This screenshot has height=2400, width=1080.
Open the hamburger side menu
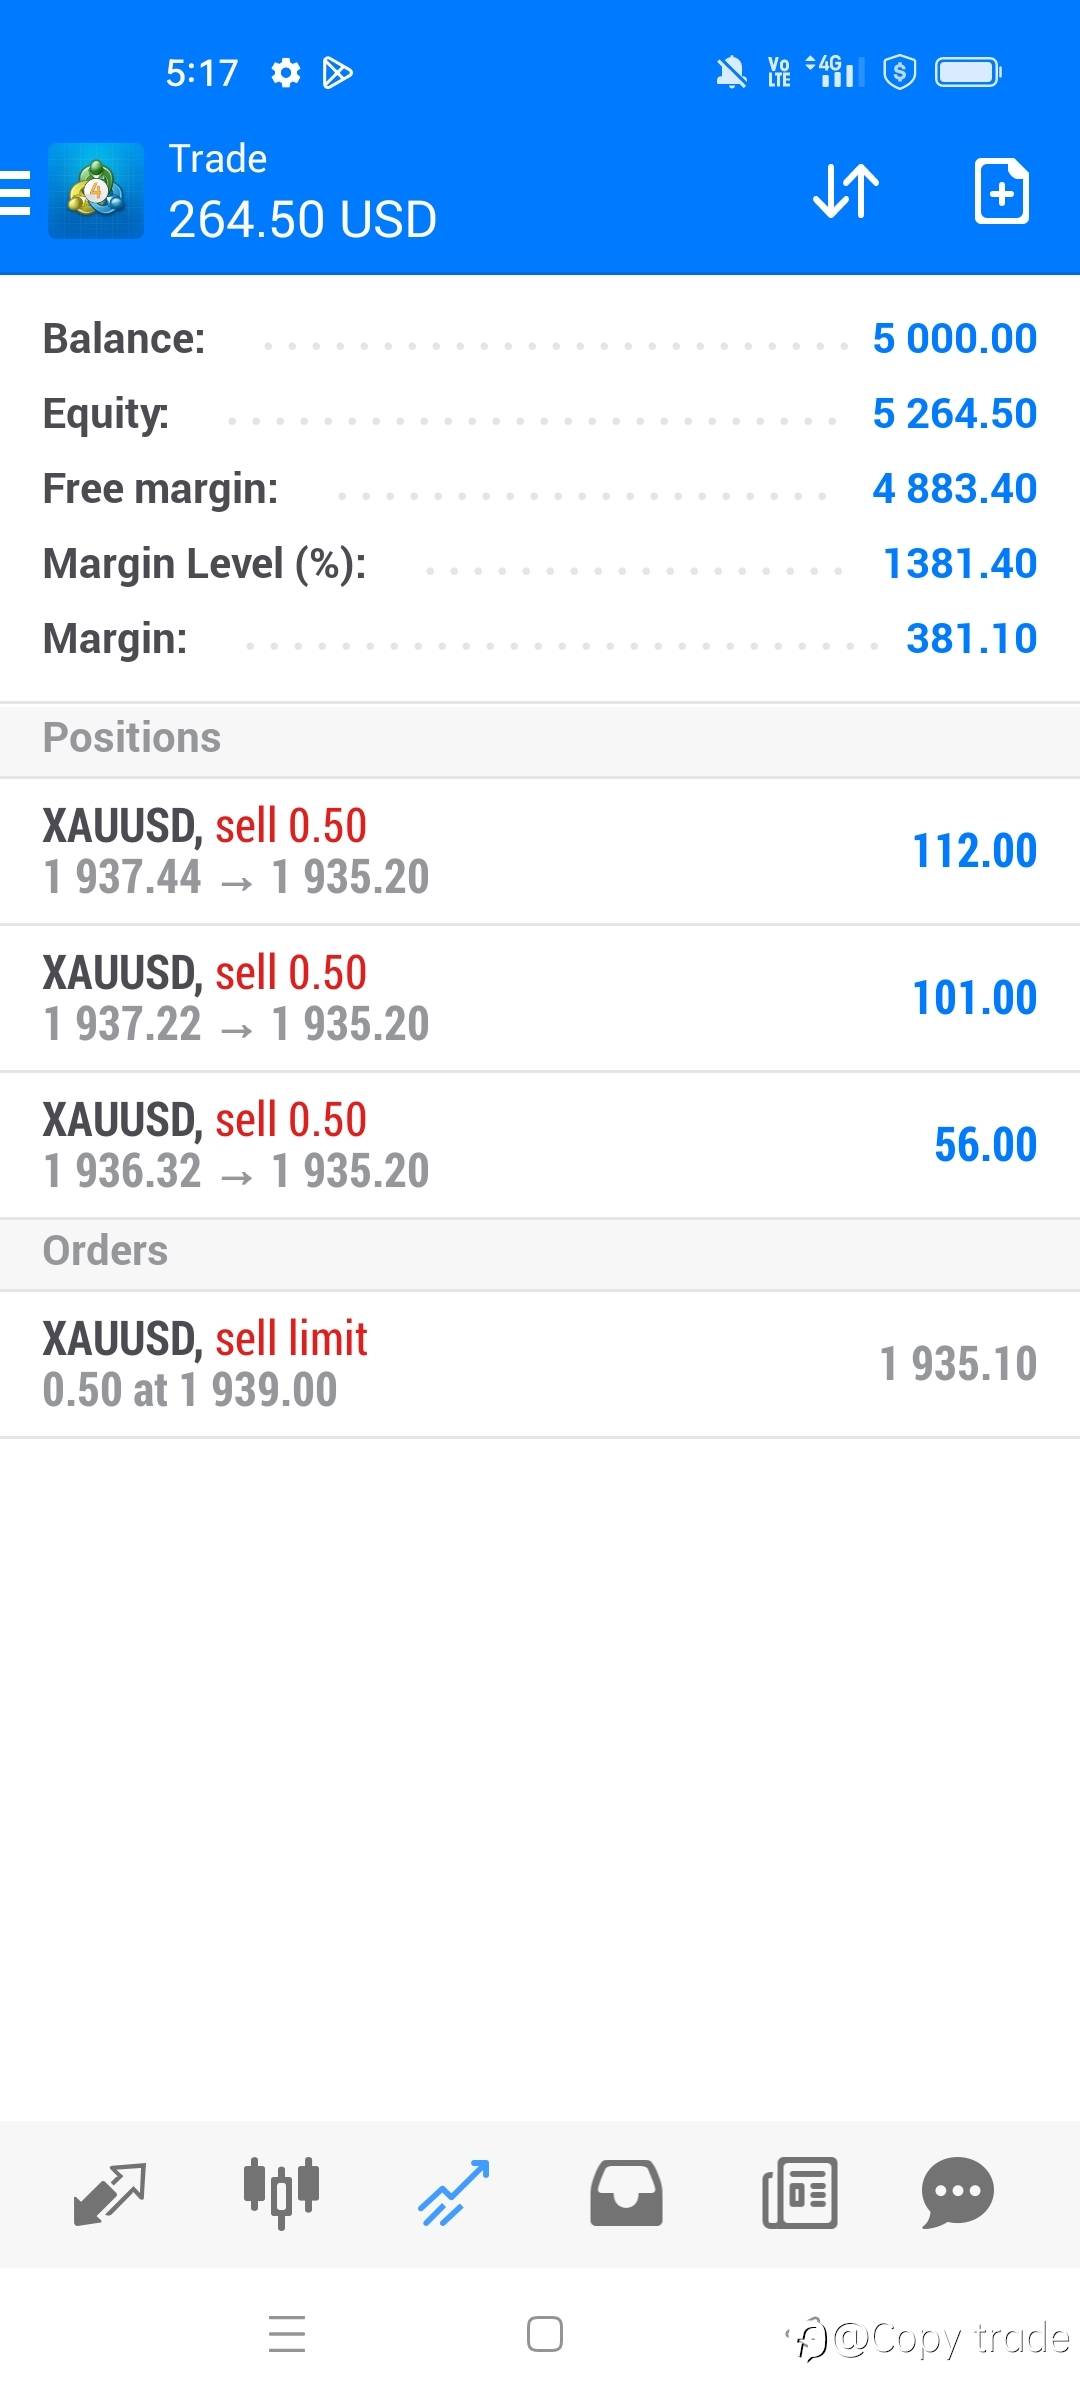coord(16,191)
